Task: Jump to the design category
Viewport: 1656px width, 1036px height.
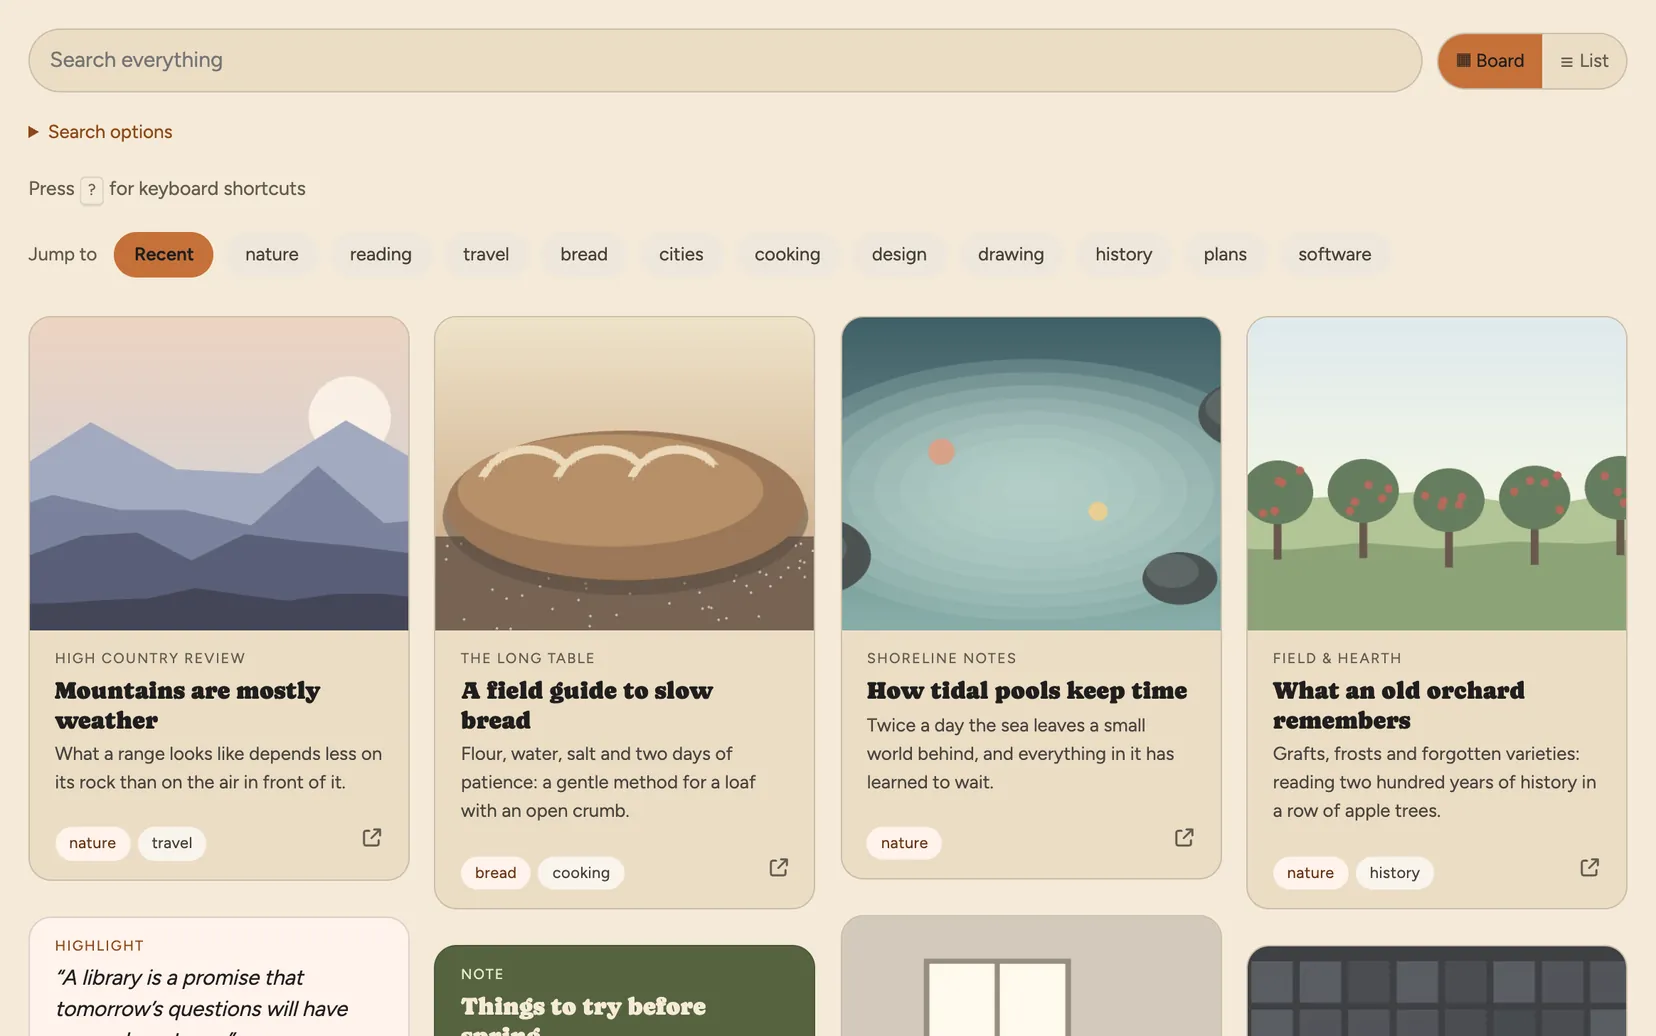Action: pyautogui.click(x=899, y=254)
